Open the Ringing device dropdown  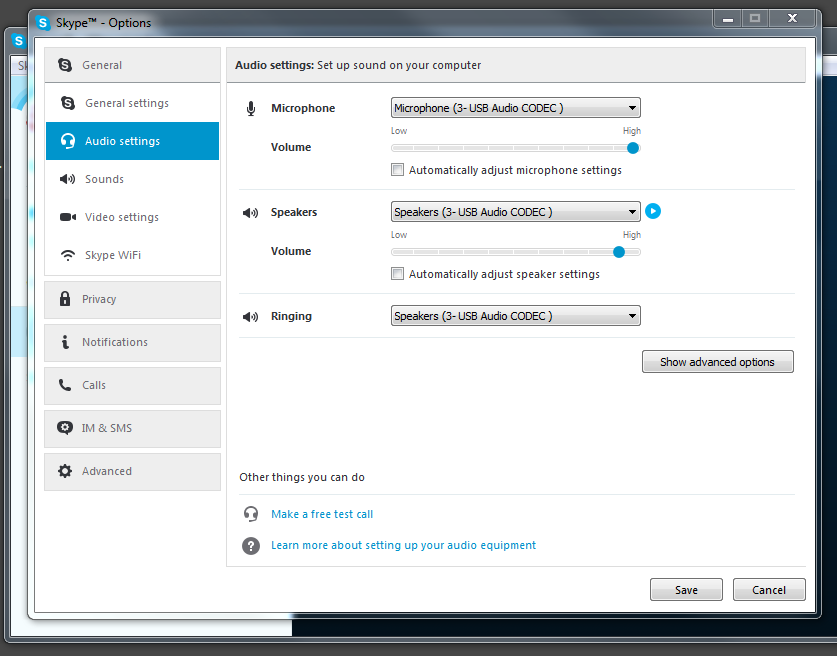[516, 316]
